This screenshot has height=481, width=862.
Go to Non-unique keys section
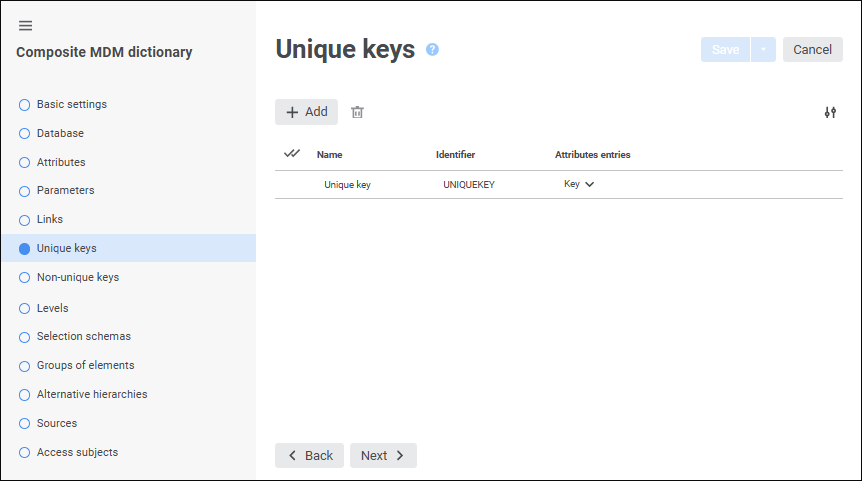tap(77, 277)
